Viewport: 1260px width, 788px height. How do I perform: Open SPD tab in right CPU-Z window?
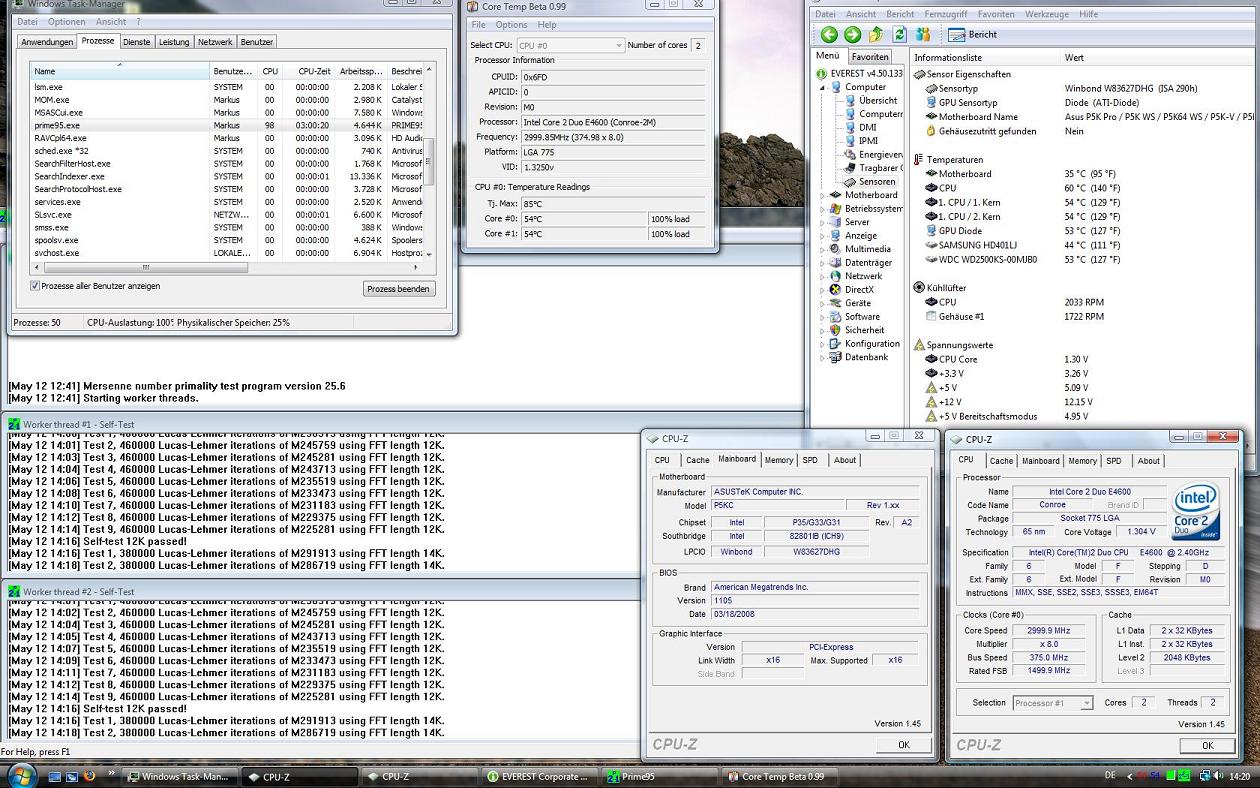click(x=1114, y=461)
